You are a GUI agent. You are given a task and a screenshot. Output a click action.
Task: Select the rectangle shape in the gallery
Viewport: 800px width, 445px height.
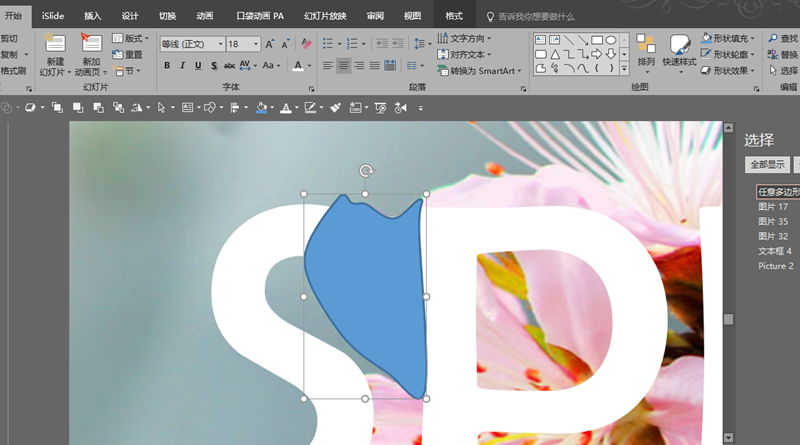point(596,40)
